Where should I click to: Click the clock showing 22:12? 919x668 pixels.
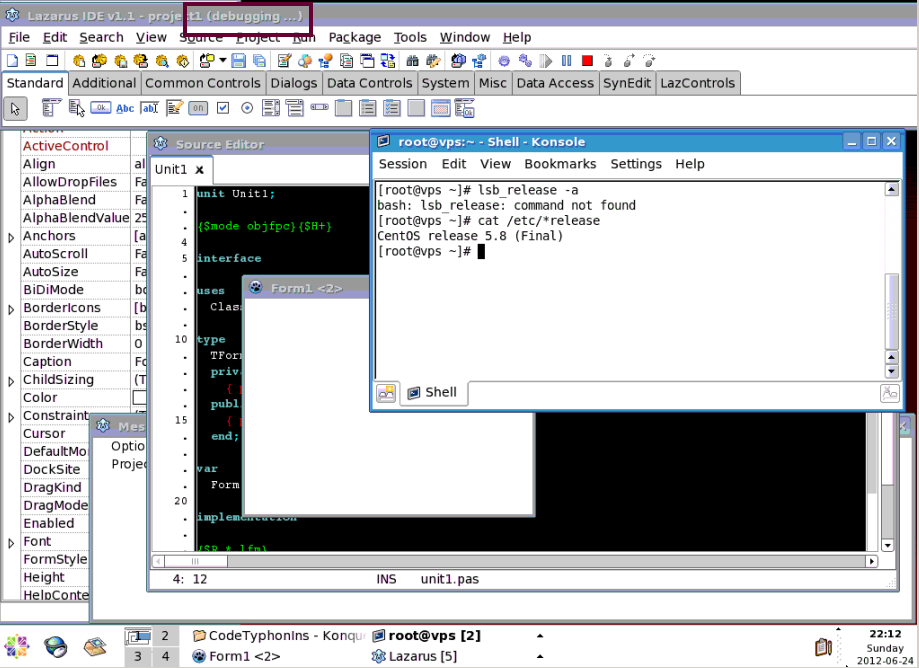[x=884, y=634]
